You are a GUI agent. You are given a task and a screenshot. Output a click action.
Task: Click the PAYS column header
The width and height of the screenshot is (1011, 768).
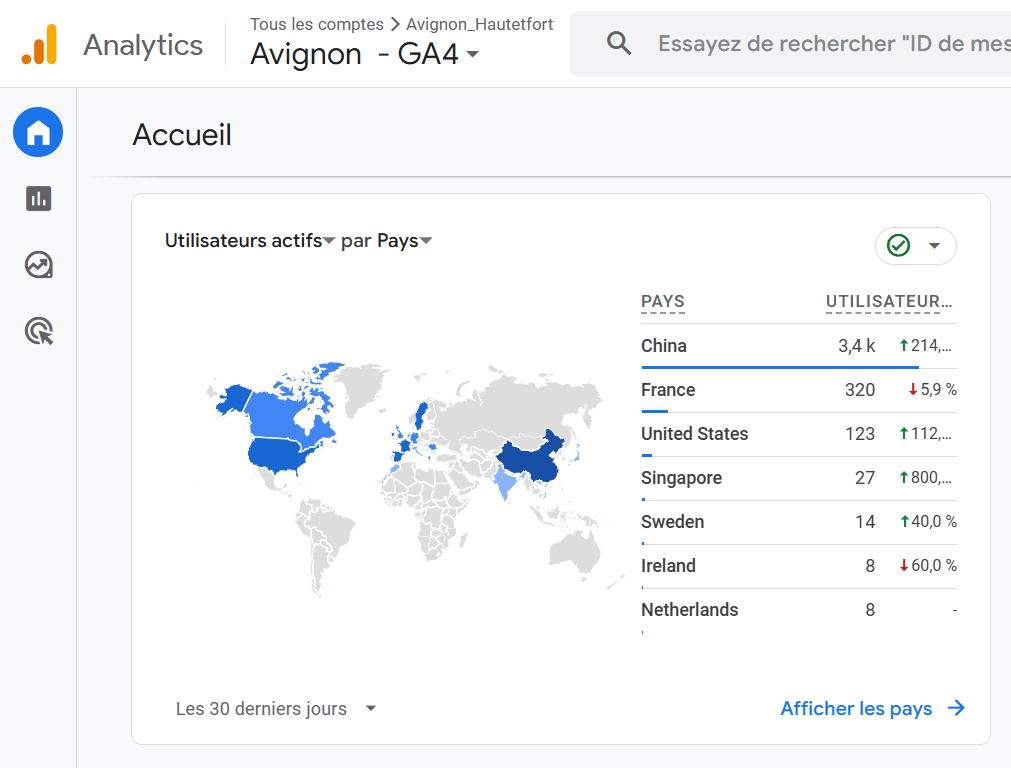[663, 302]
